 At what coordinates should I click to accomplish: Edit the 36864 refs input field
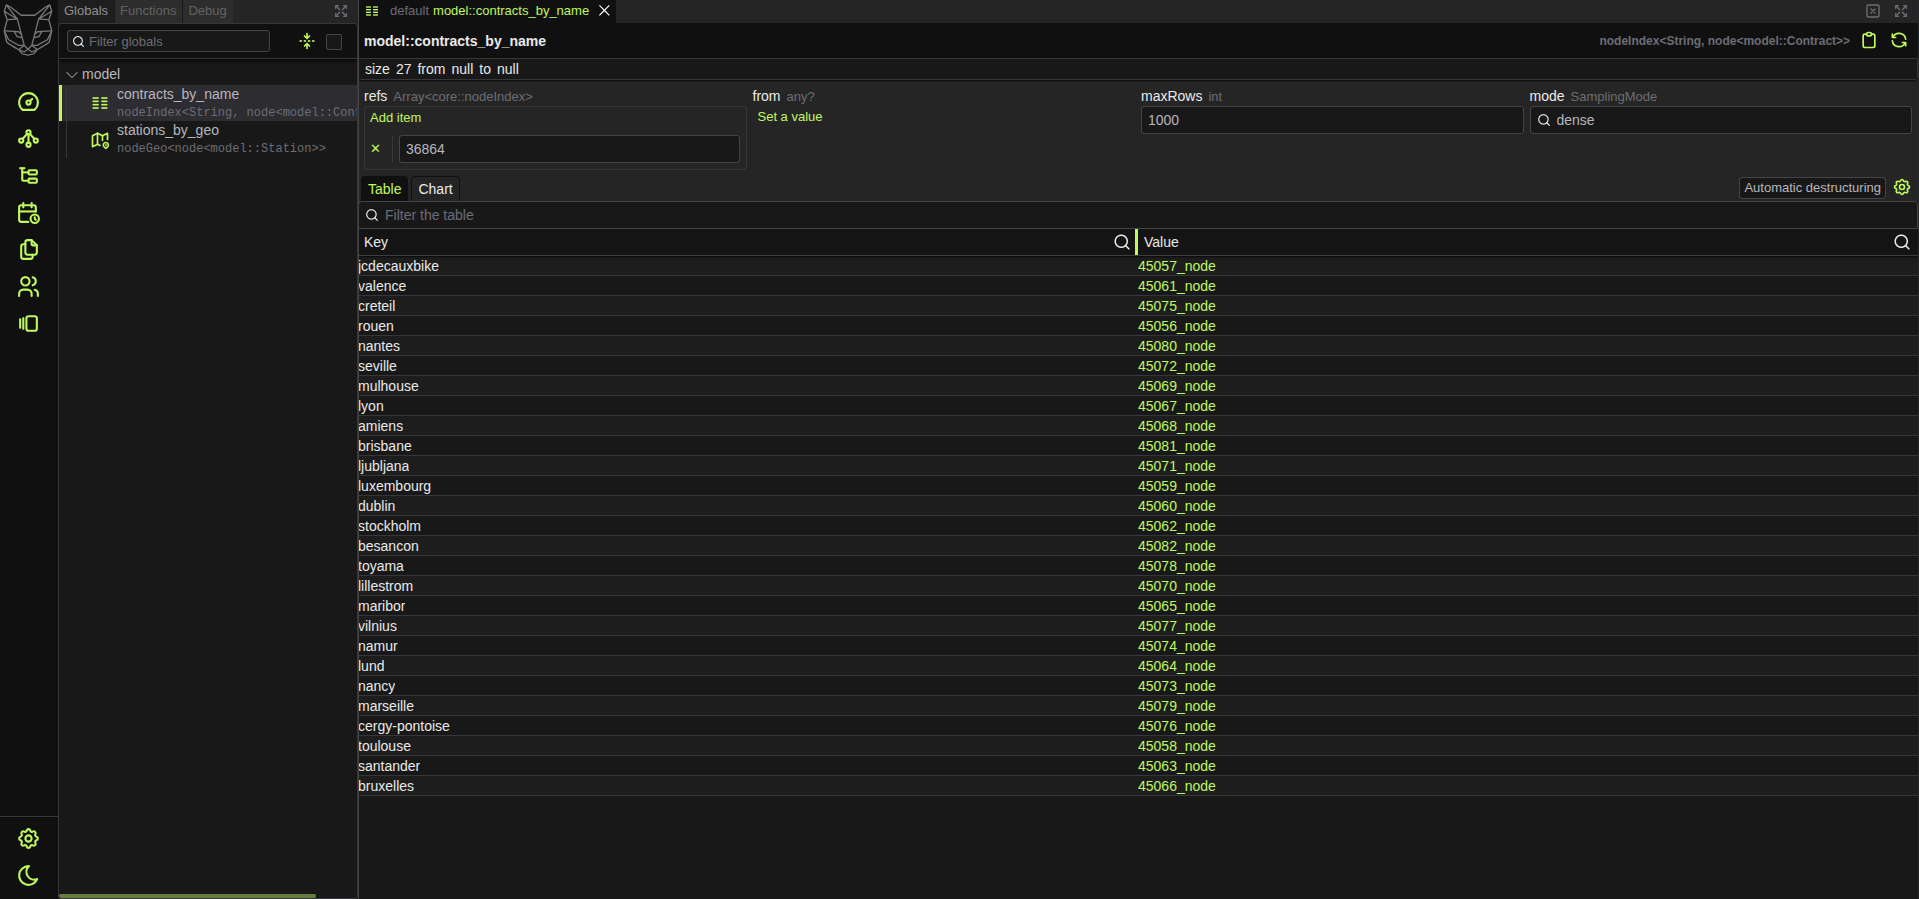tap(569, 149)
